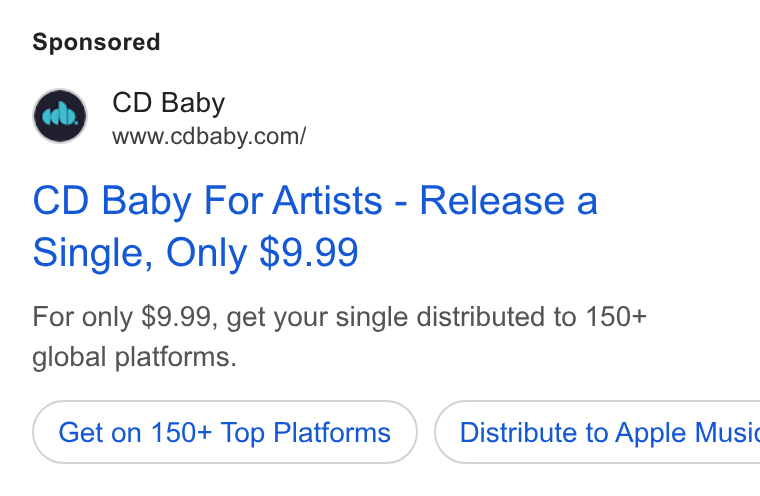The height and width of the screenshot is (496, 760).
Task: Click the 'Single, Only $9.99' headline line
Action: 195,253
